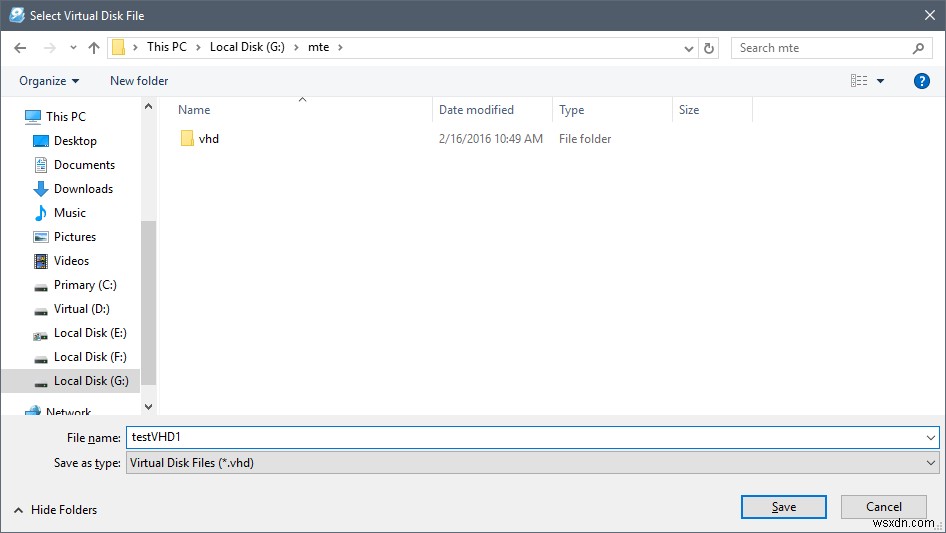
Task: Click the forward navigation arrow
Action: pos(49,48)
